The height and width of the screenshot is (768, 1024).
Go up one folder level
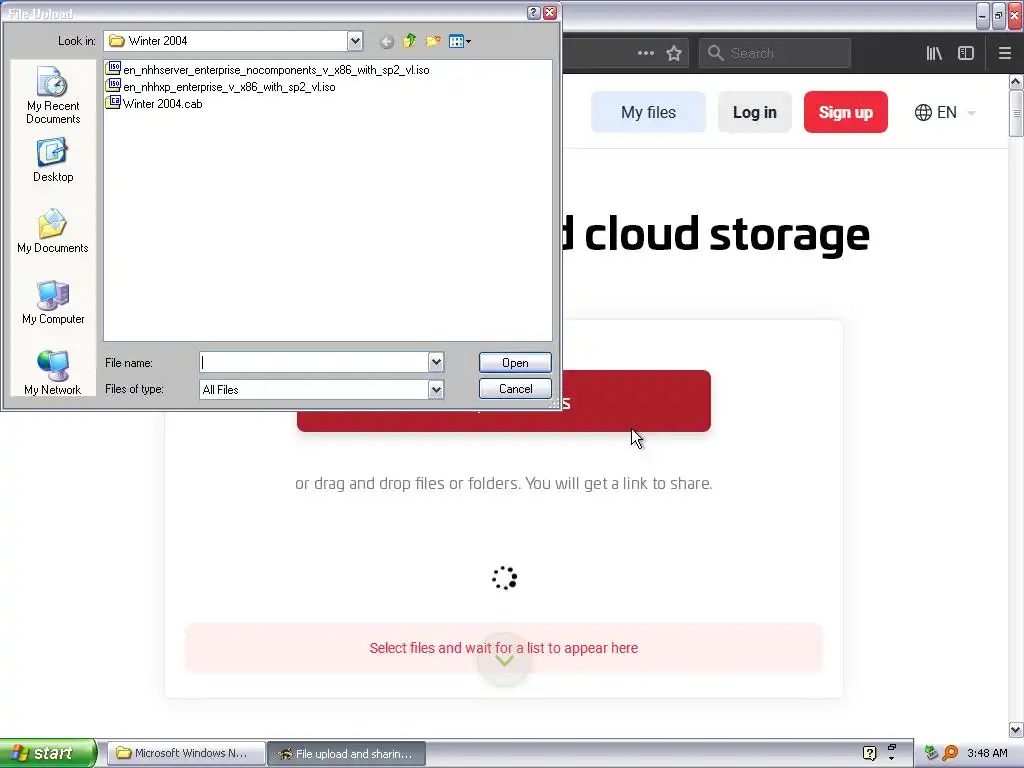(409, 41)
